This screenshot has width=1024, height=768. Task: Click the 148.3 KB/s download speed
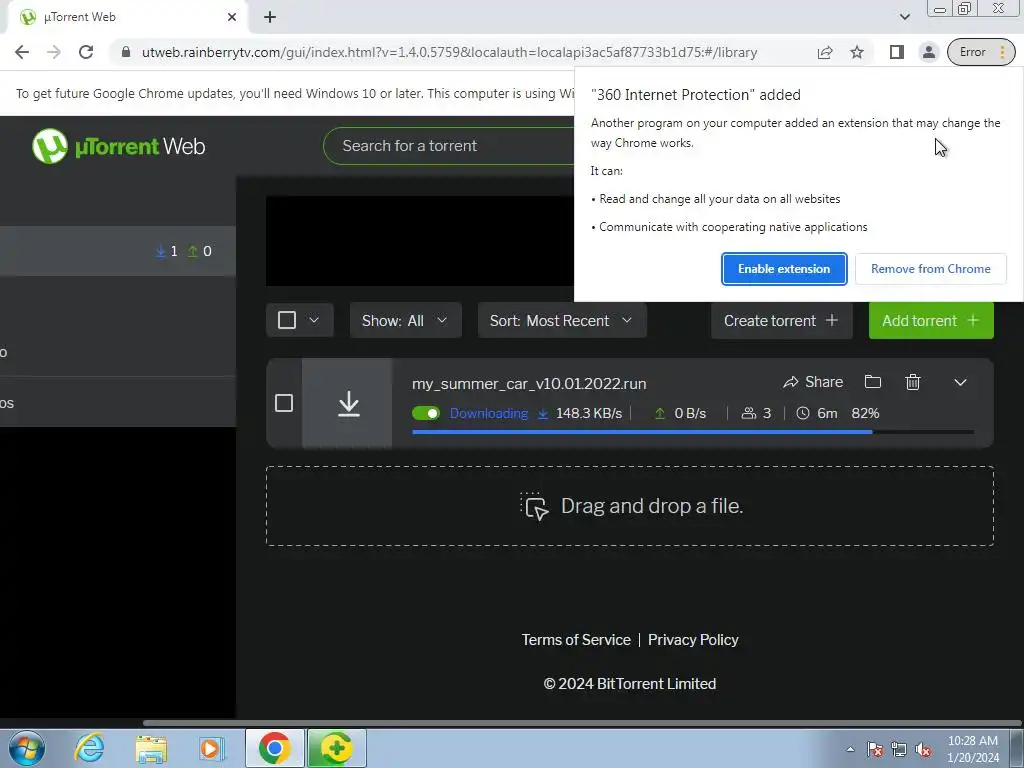pos(588,413)
